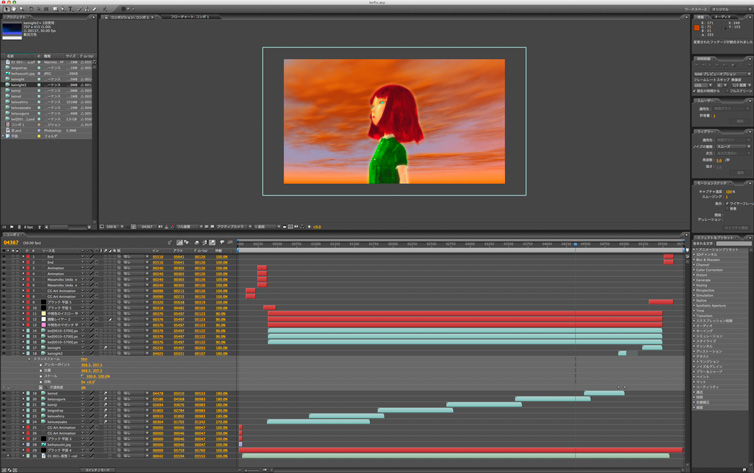Select the Eraser tool
The image size is (754, 473).
tap(95, 9)
